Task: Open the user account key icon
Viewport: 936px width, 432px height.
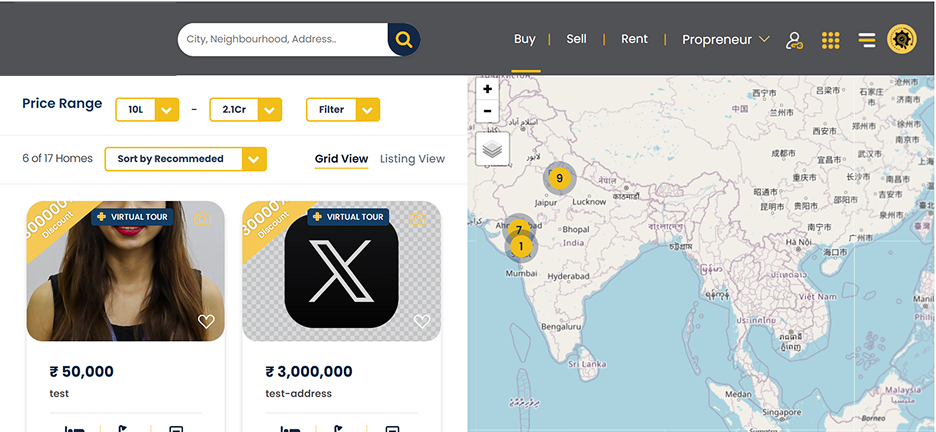Action: [794, 40]
